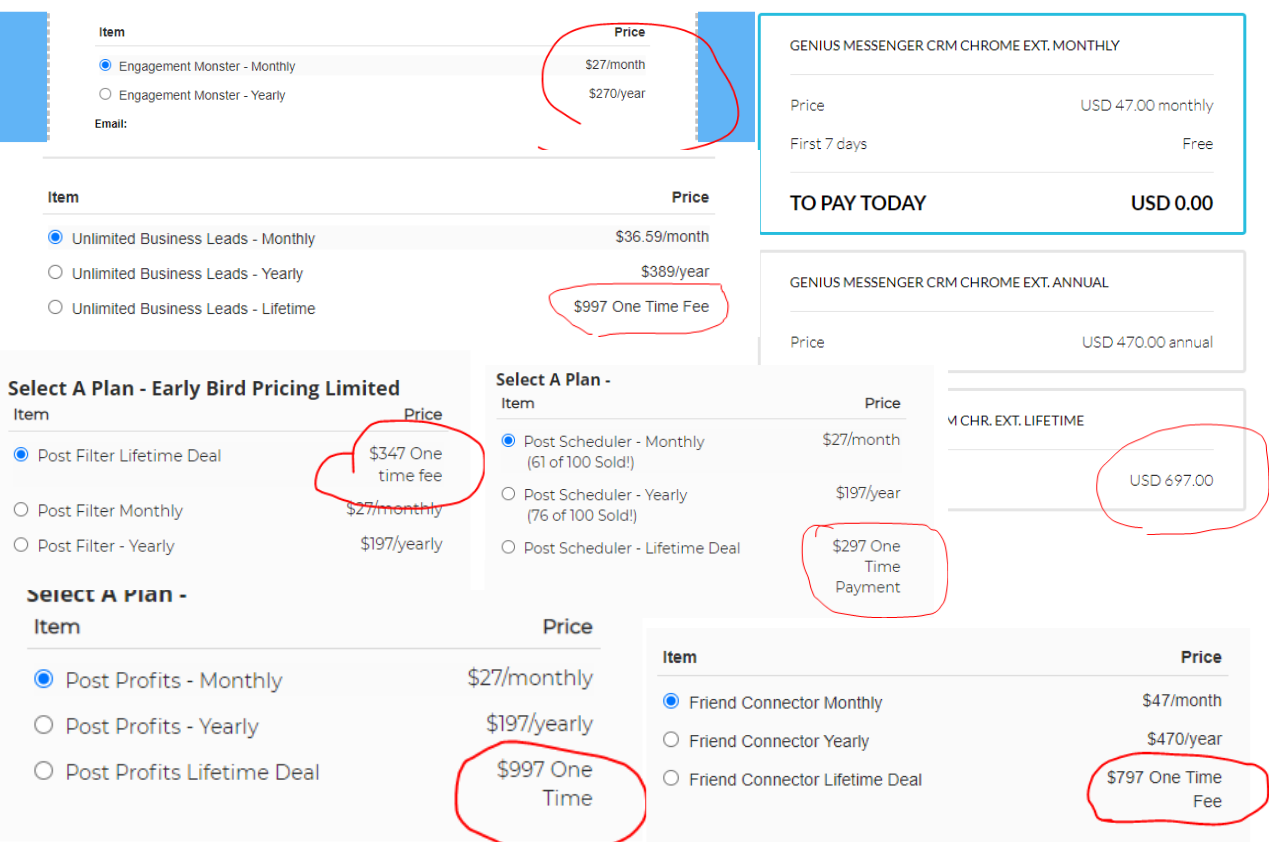Pick the Post Scheduler - Lifetime Deal radio
This screenshot has width=1269, height=842.
tap(508, 547)
